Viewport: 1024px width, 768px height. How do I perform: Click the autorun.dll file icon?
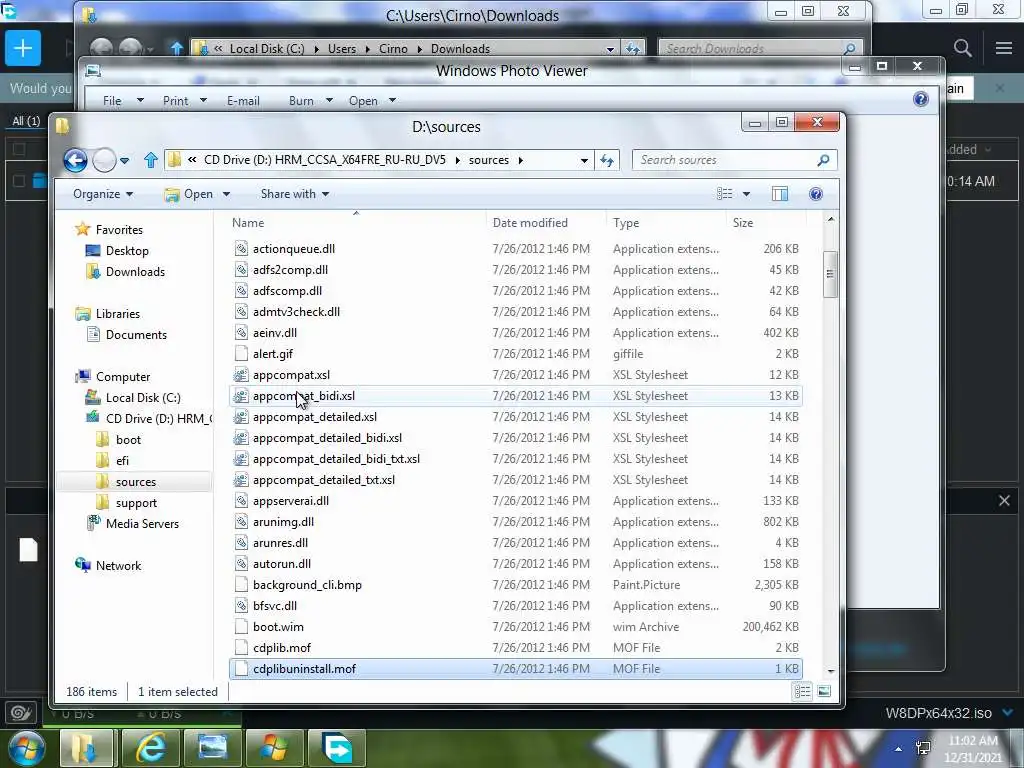241,564
